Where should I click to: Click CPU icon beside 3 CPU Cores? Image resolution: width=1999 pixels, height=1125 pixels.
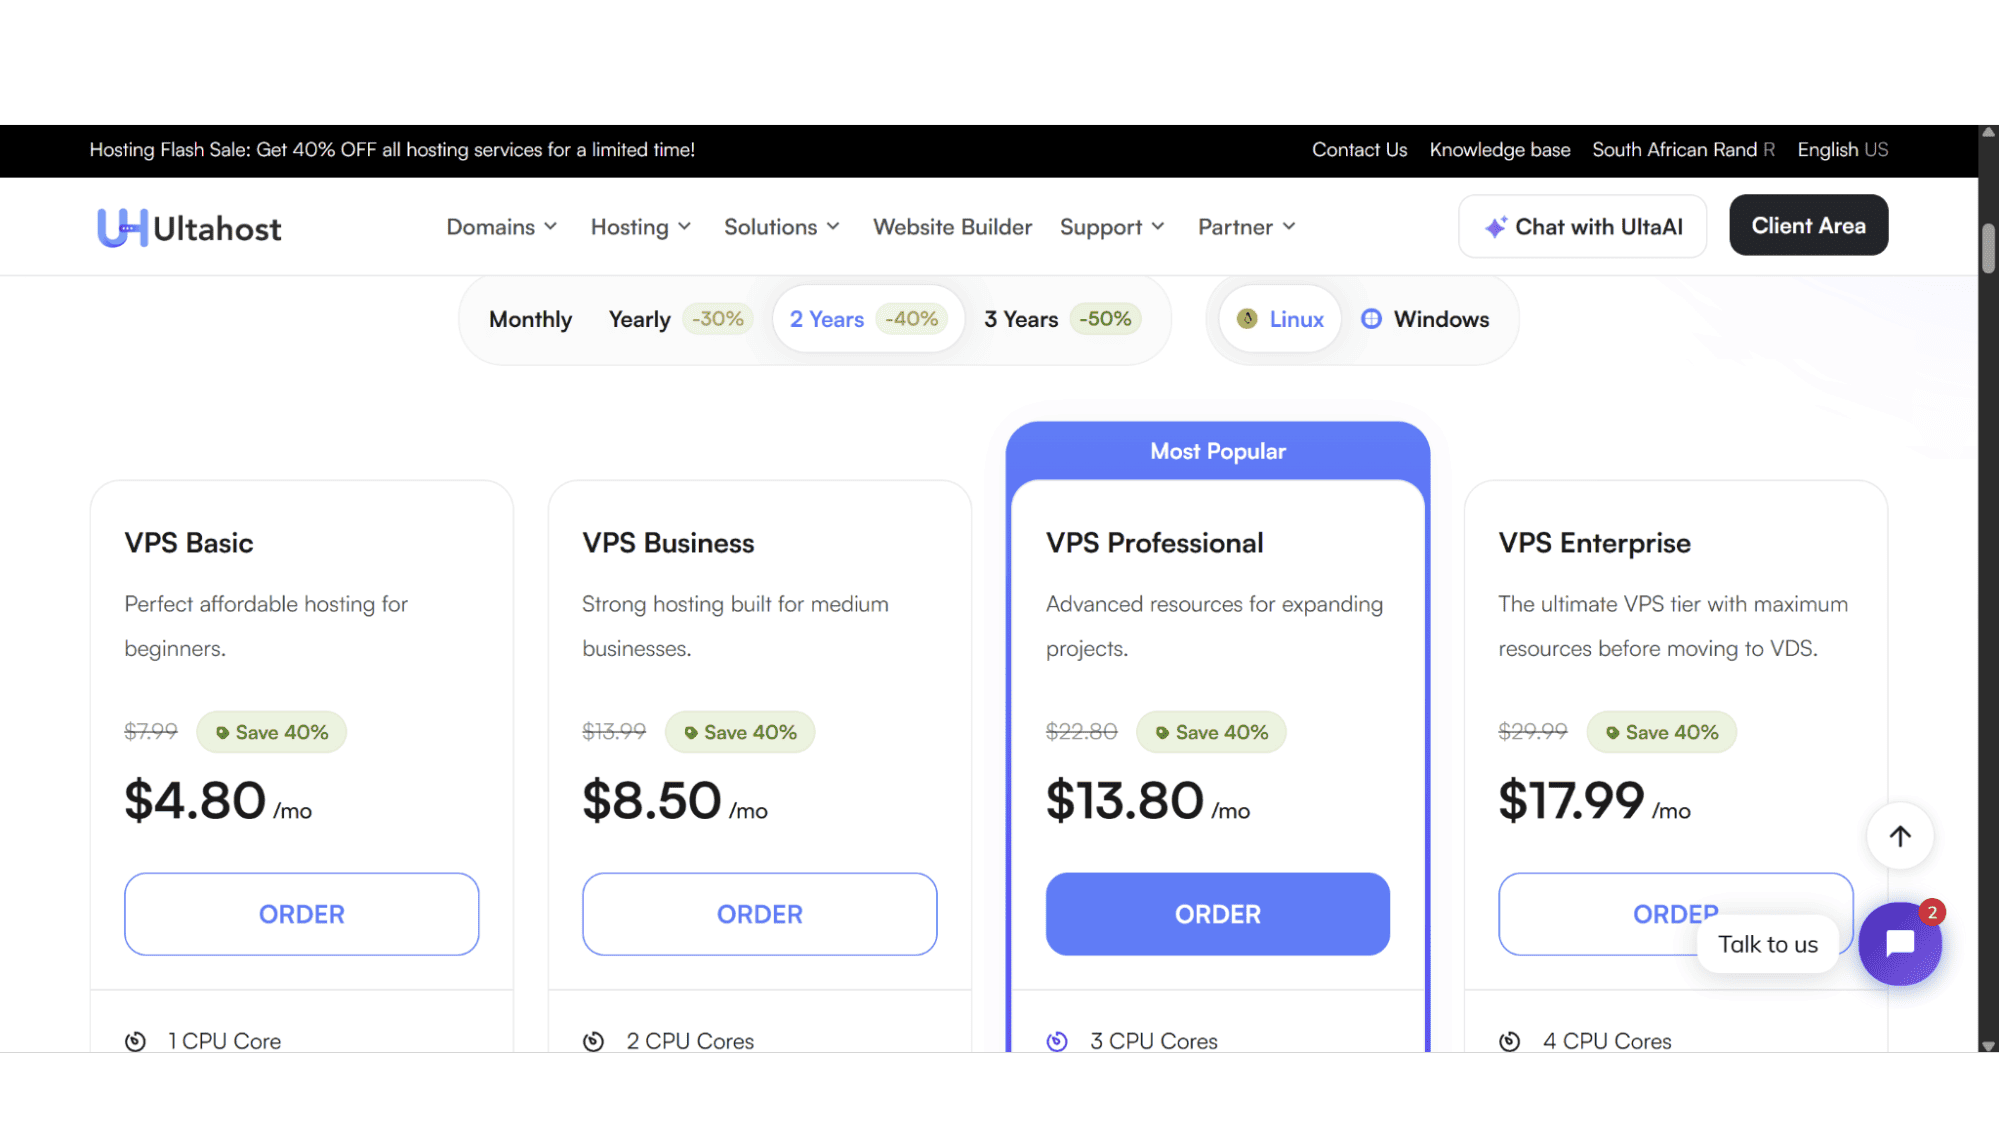click(x=1057, y=1041)
